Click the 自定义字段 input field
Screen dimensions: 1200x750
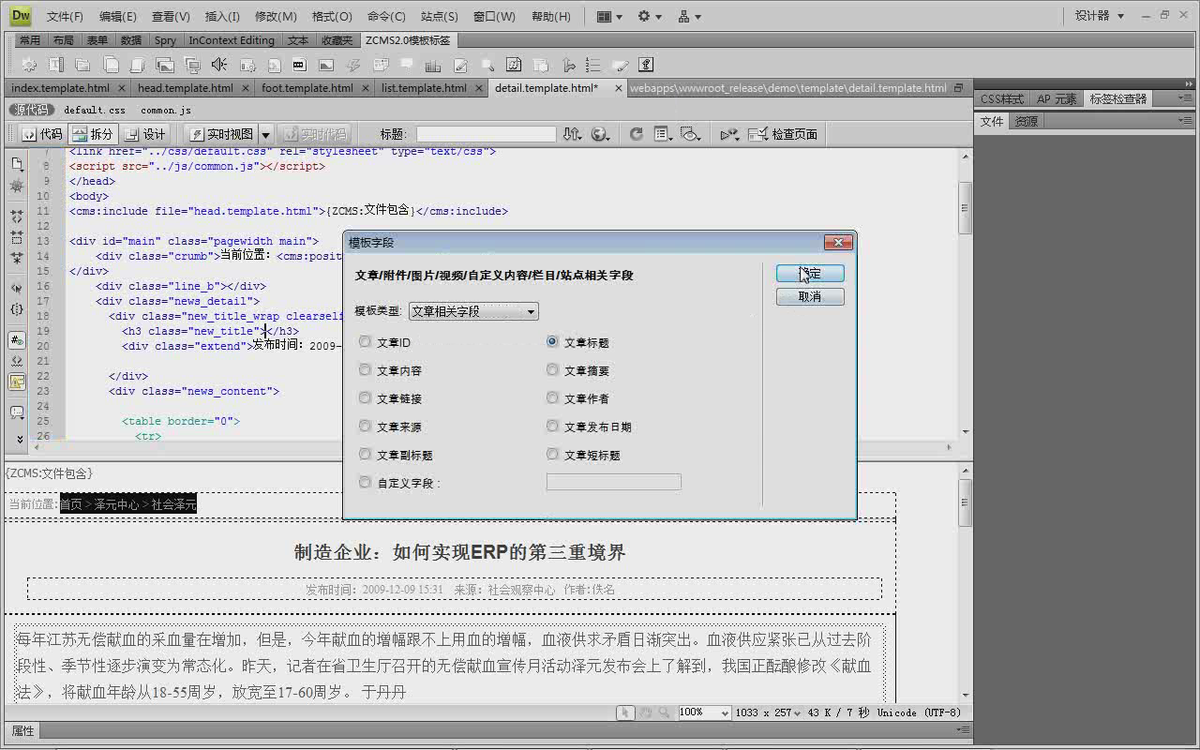pyautogui.click(x=613, y=481)
